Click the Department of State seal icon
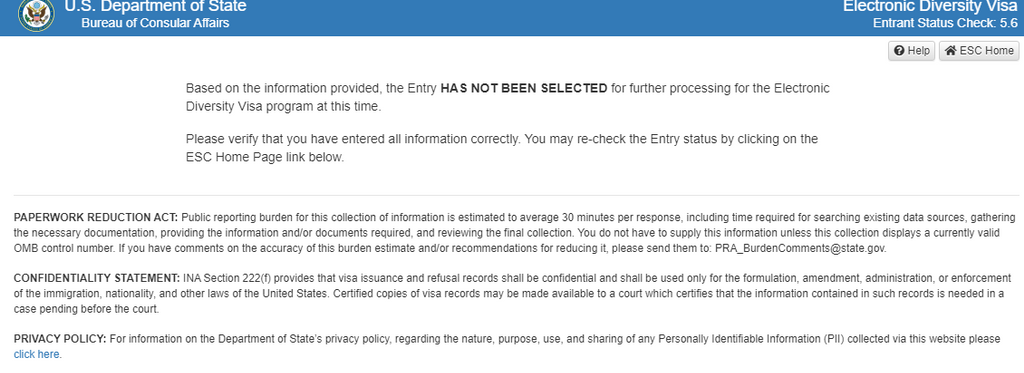The height and width of the screenshot is (373, 1024). point(37,14)
